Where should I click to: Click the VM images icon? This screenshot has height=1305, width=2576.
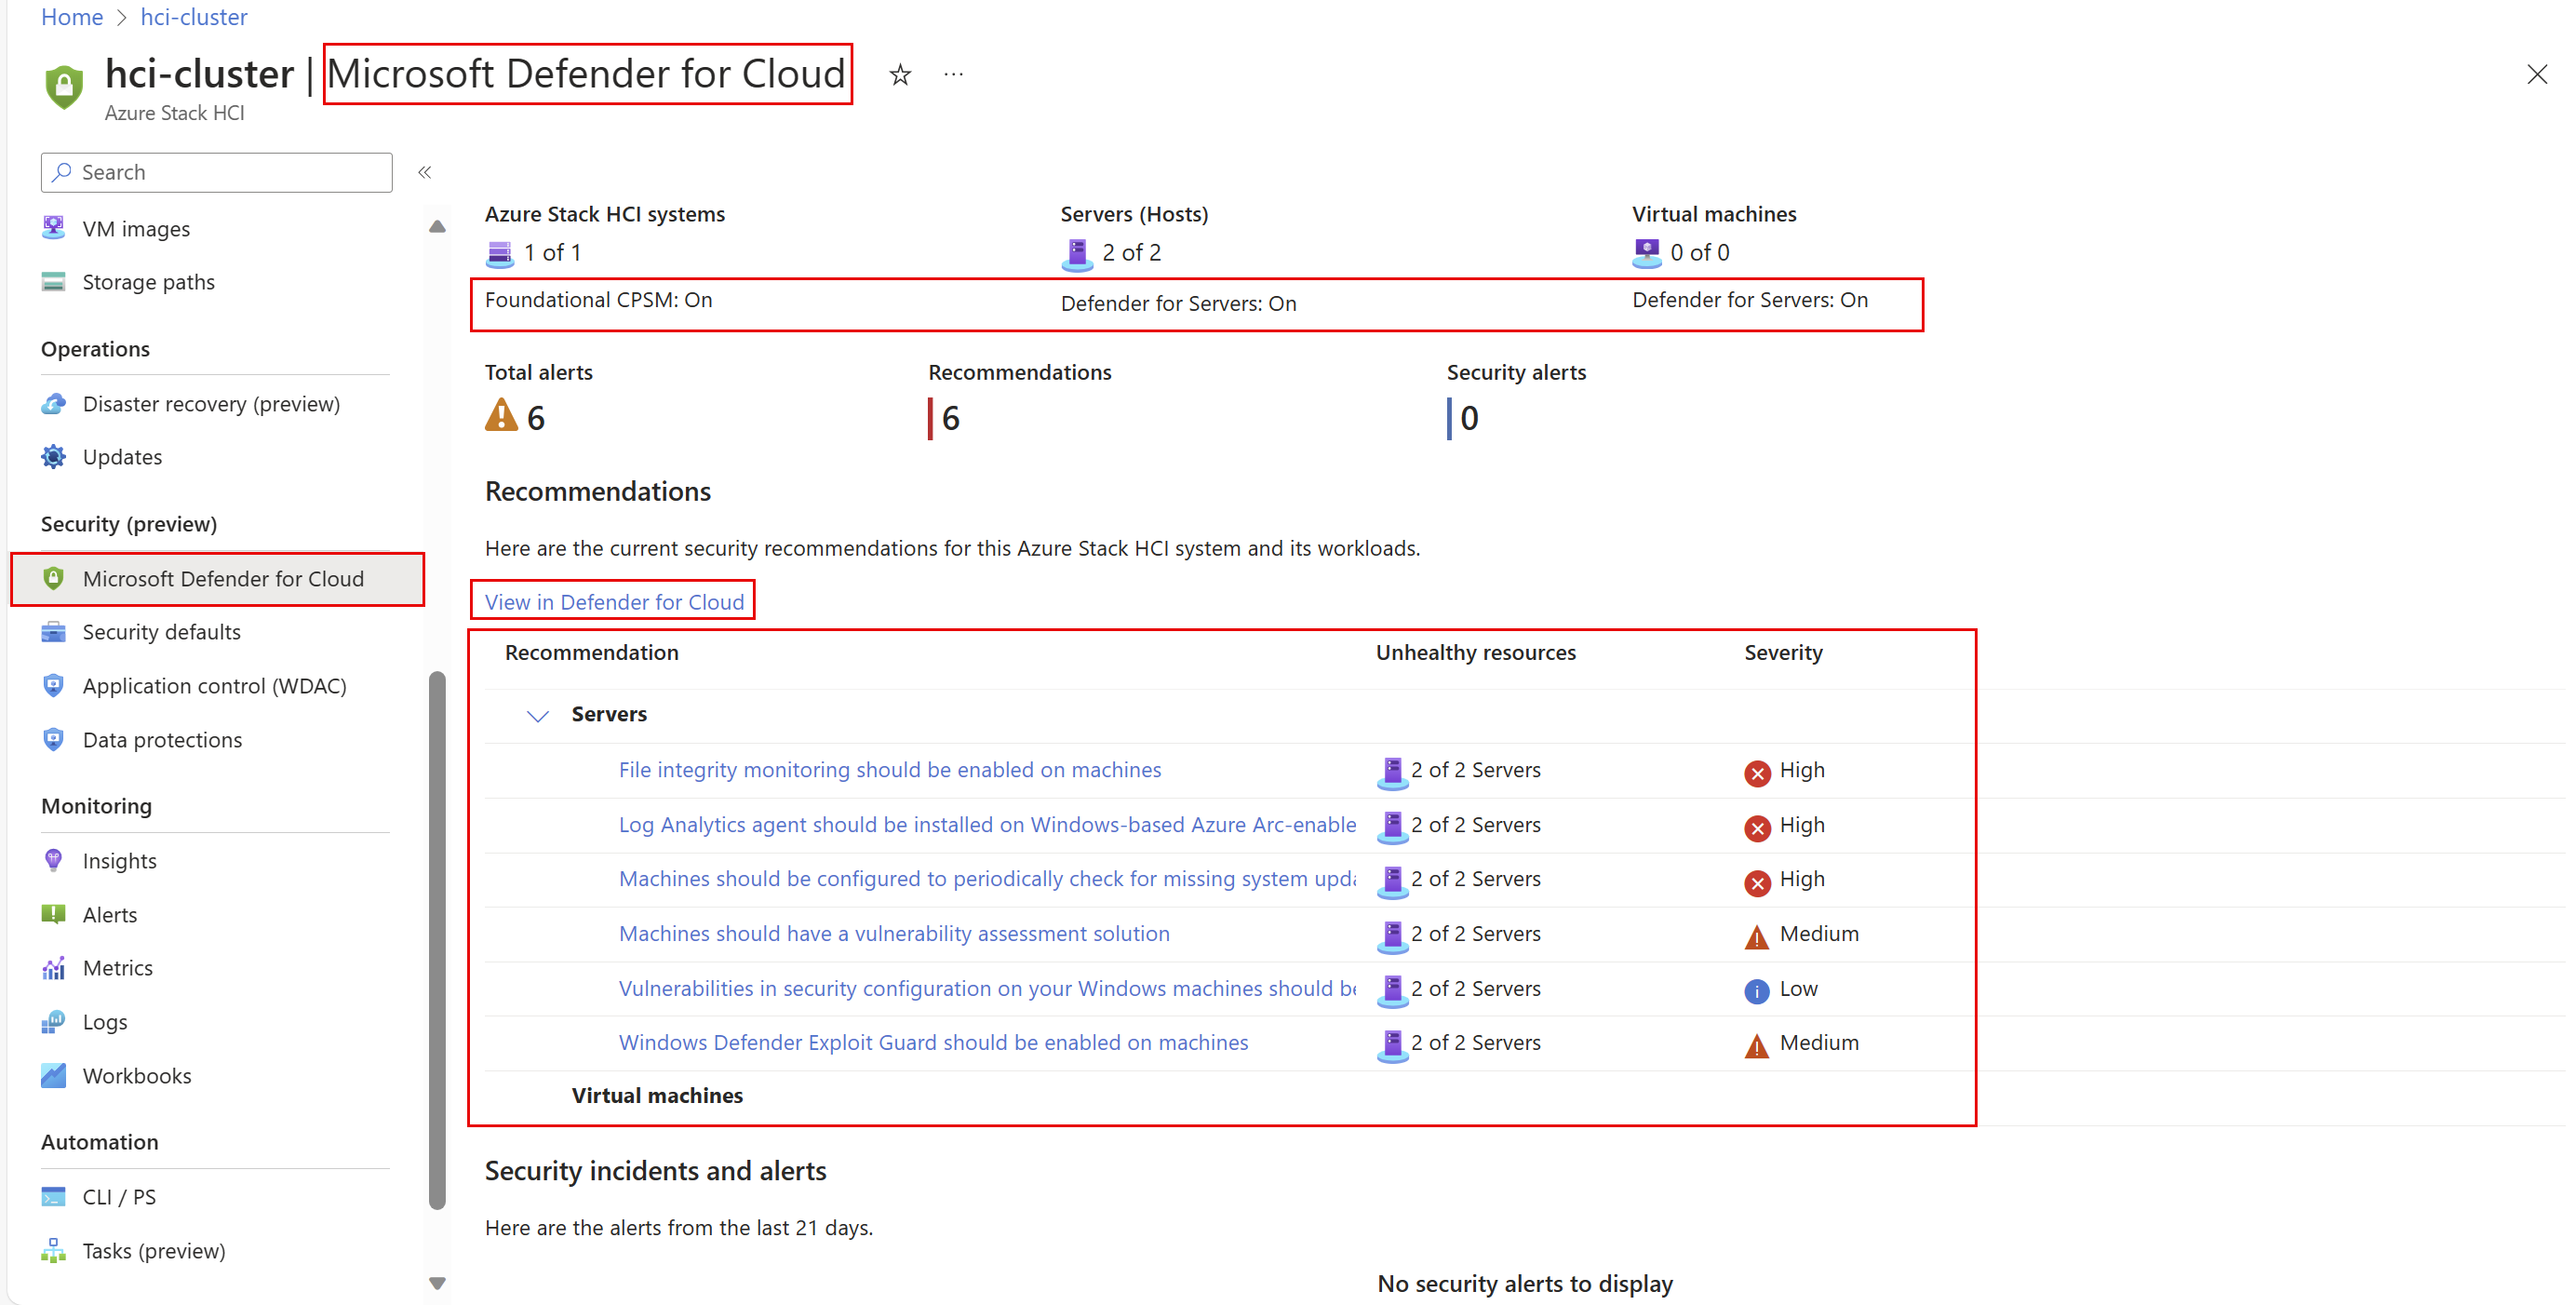tap(54, 228)
